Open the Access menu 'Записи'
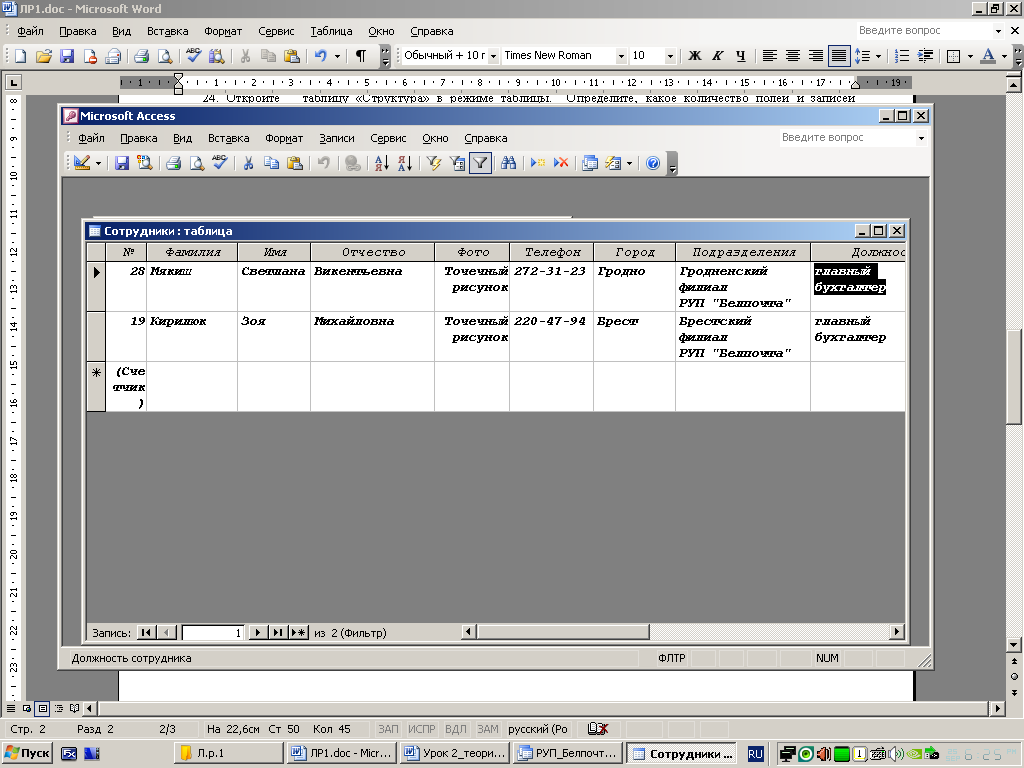Viewport: 1024px width, 768px height. [x=337, y=138]
